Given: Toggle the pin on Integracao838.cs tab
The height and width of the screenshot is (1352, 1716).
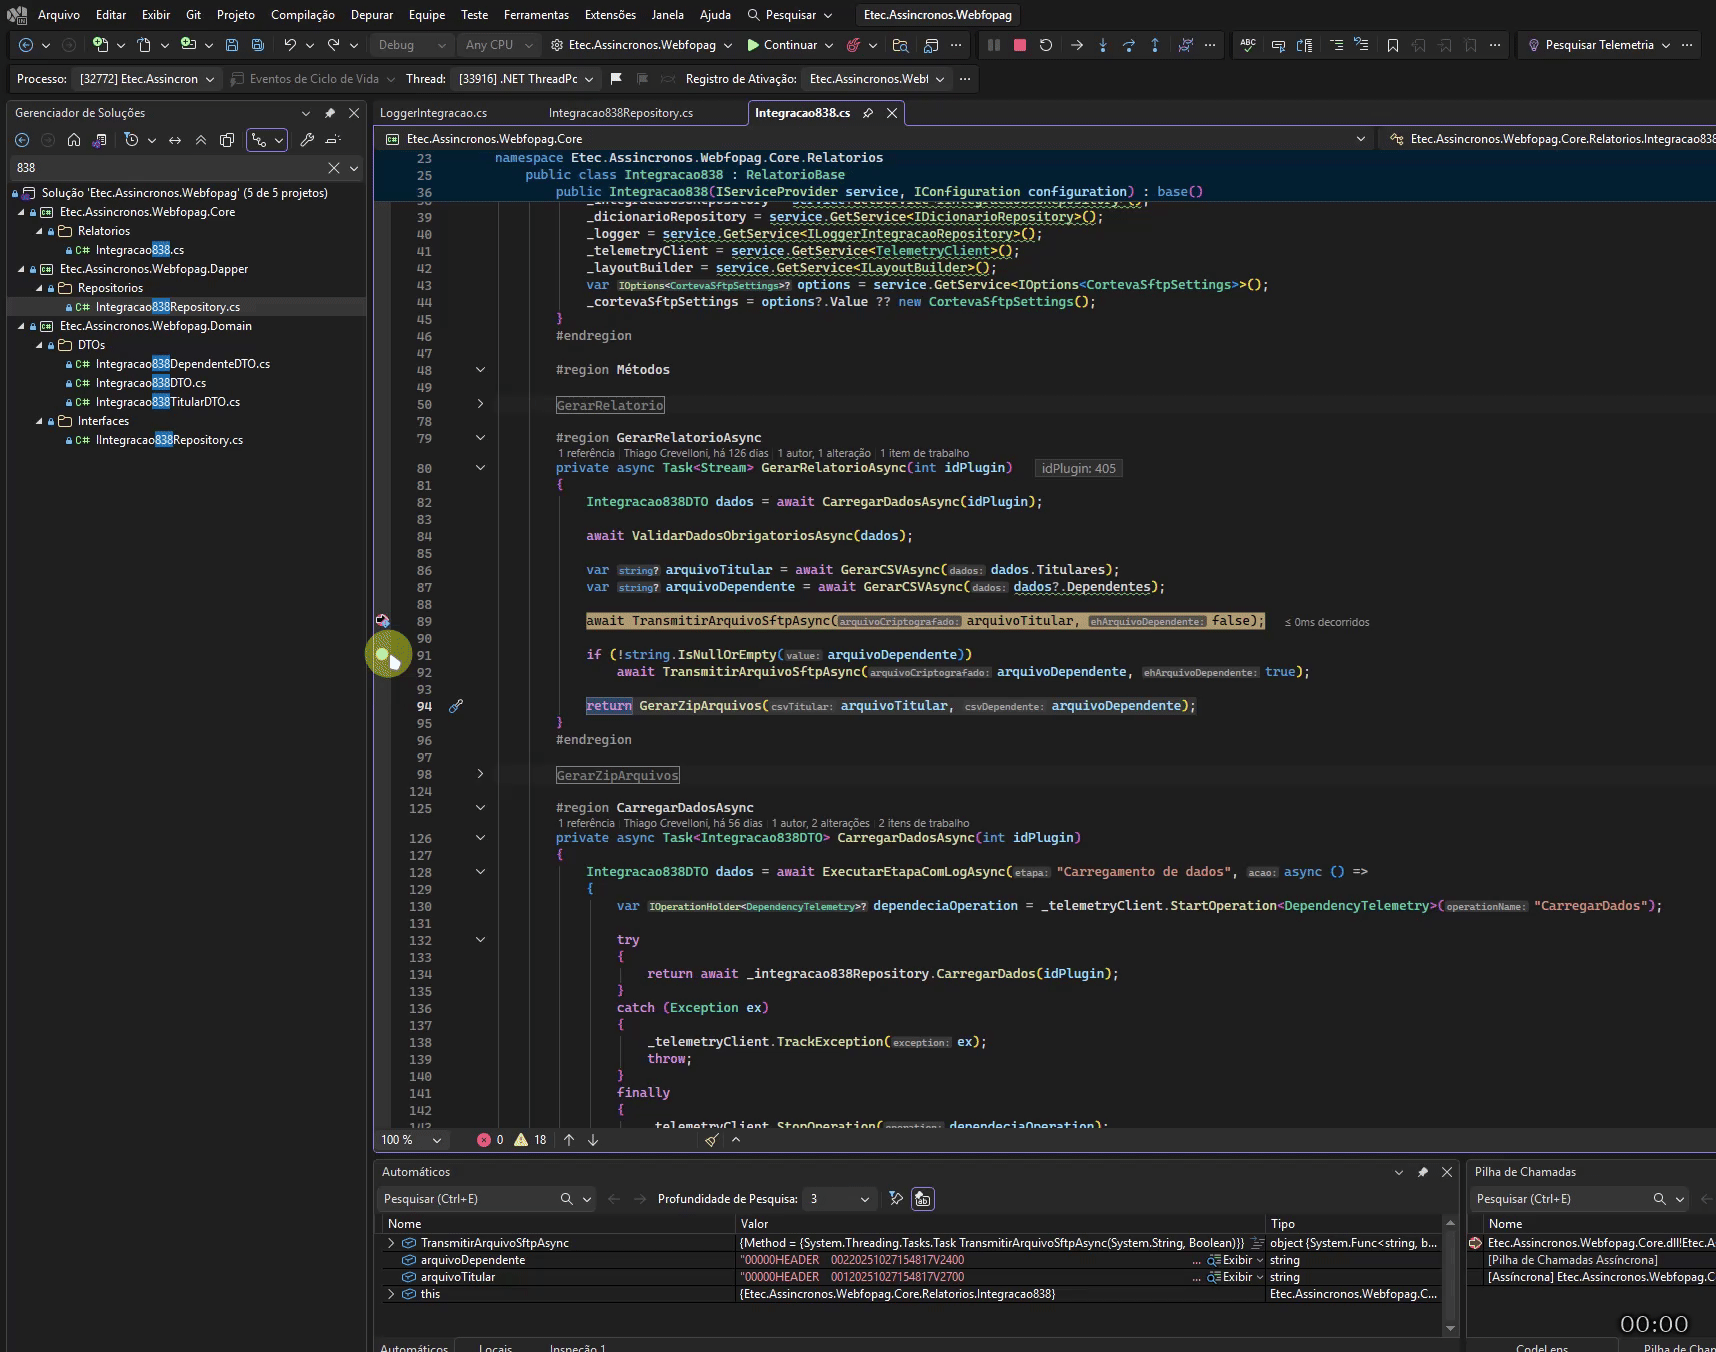Looking at the screenshot, I should [x=868, y=113].
